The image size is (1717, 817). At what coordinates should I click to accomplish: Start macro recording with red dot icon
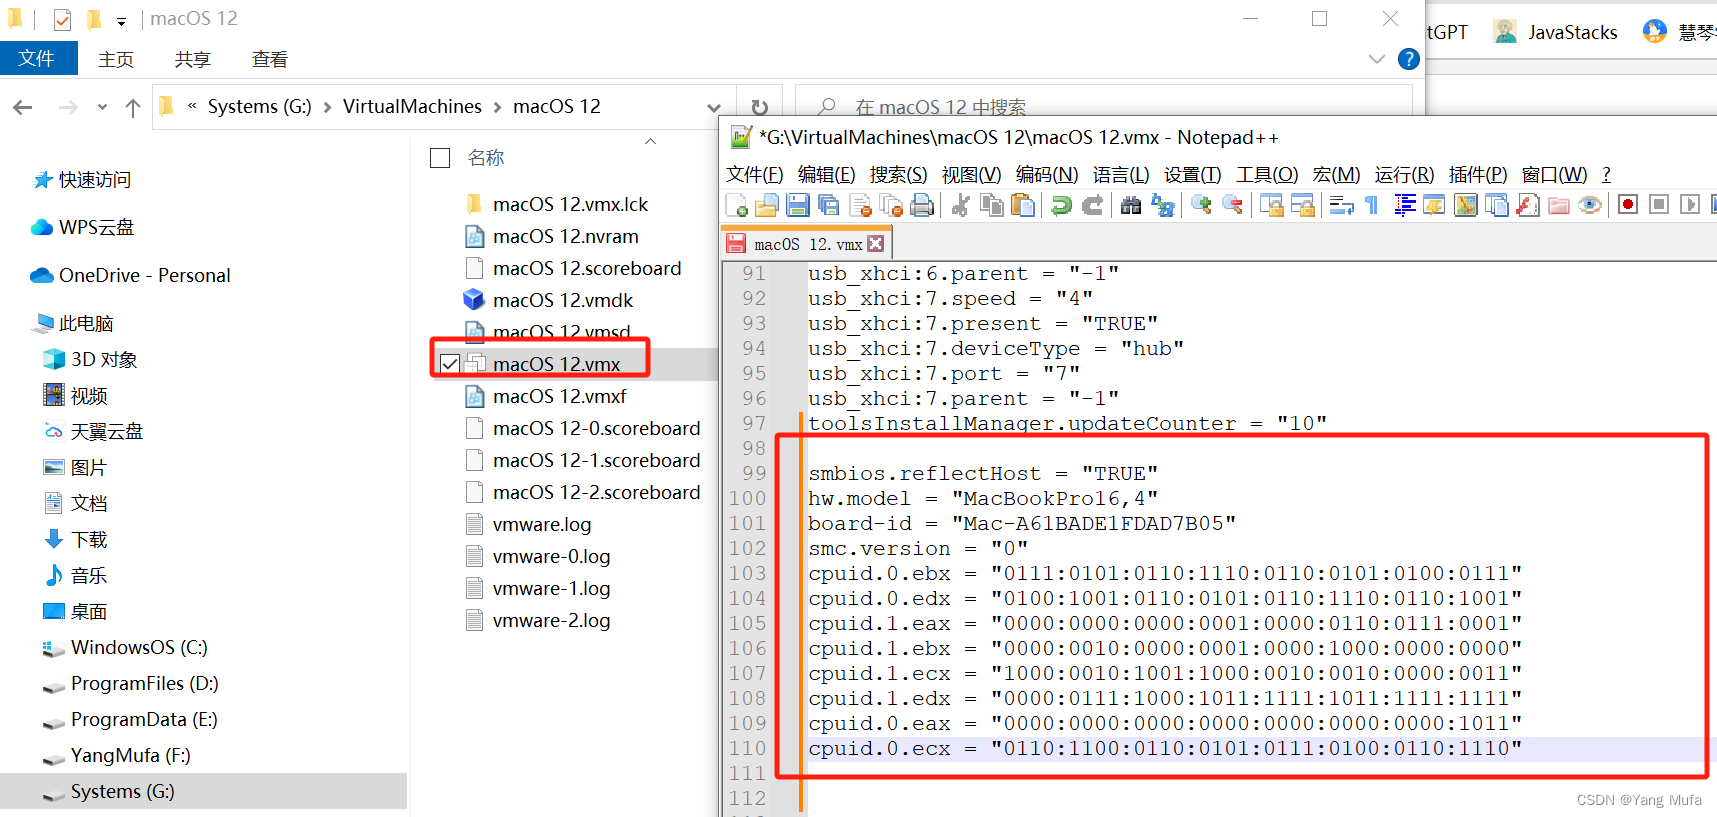[1628, 205]
